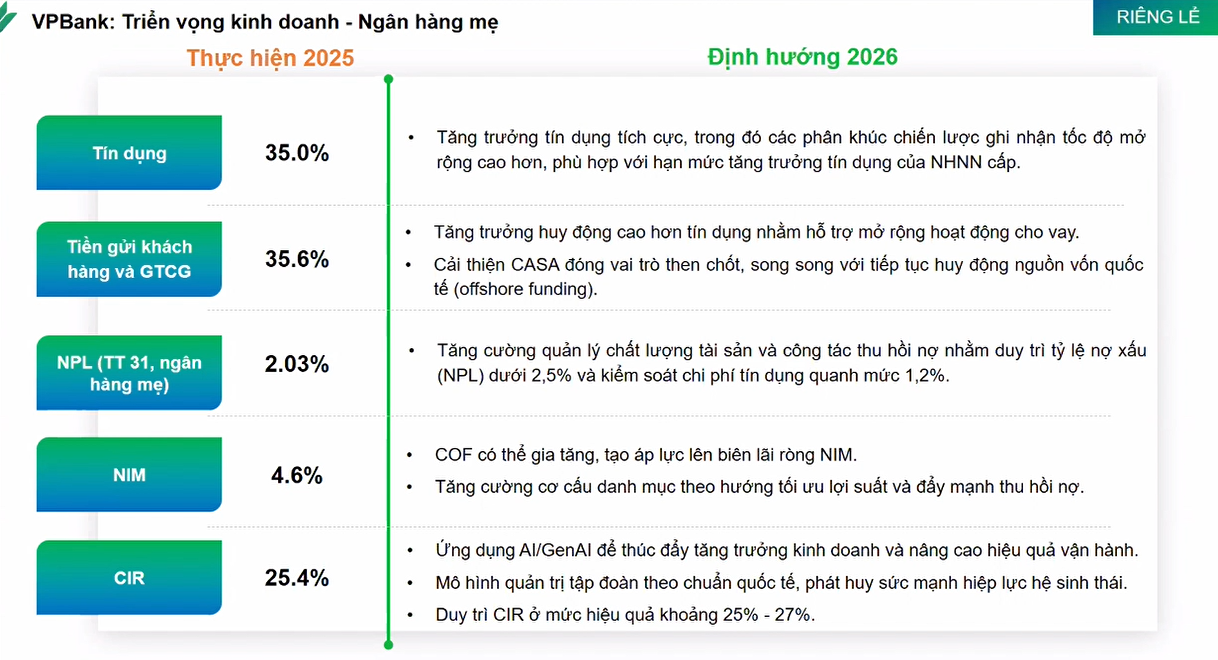Click the top dot of the green divider line

[388, 79]
